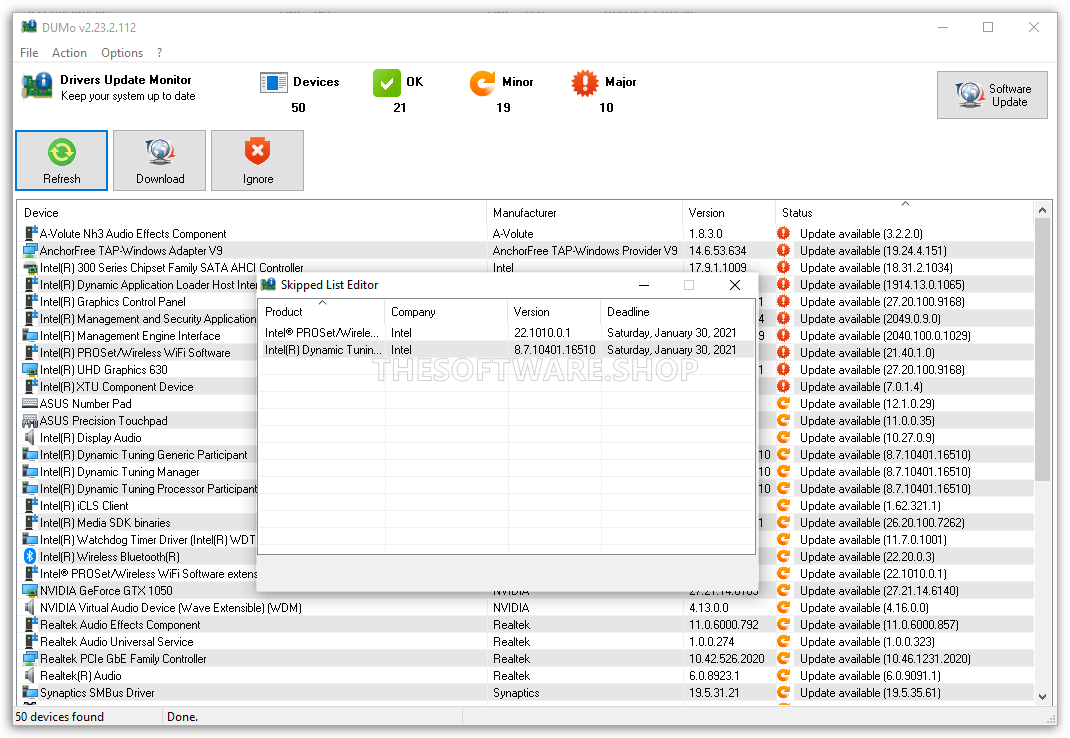Screen dimensions: 1070x738
Task: Click the ASUS Number Pad keyboard icon
Action: 30,403
